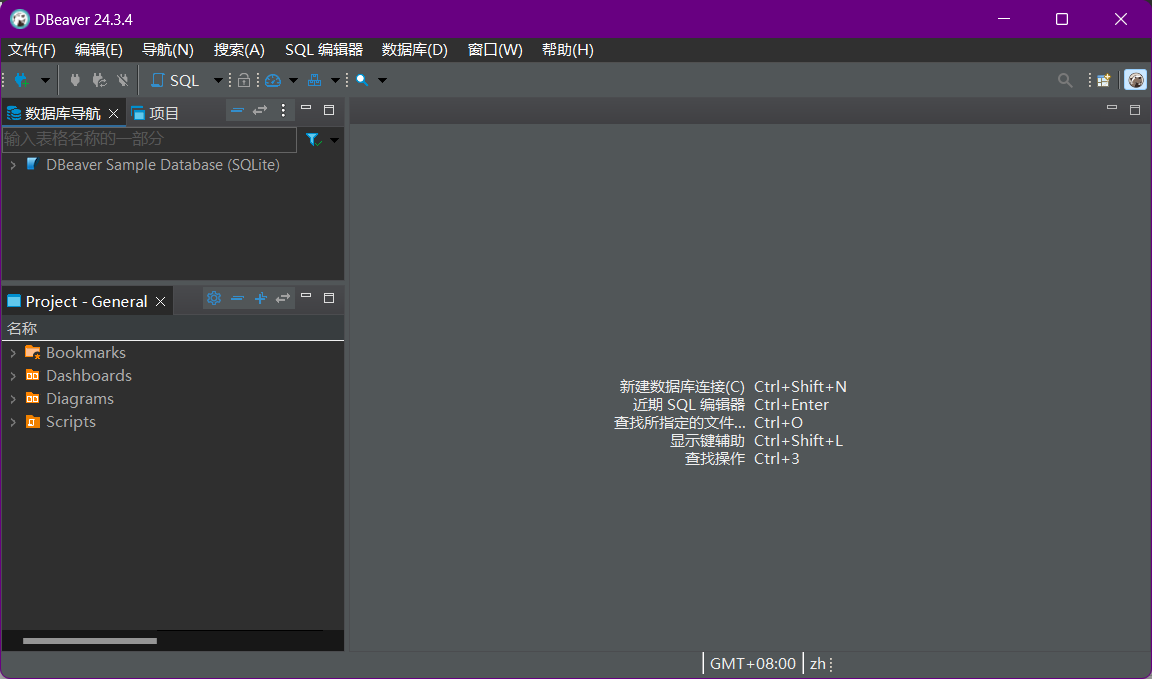Expand the Bookmarks folder arrow
This screenshot has width=1152, height=679.
point(12,353)
